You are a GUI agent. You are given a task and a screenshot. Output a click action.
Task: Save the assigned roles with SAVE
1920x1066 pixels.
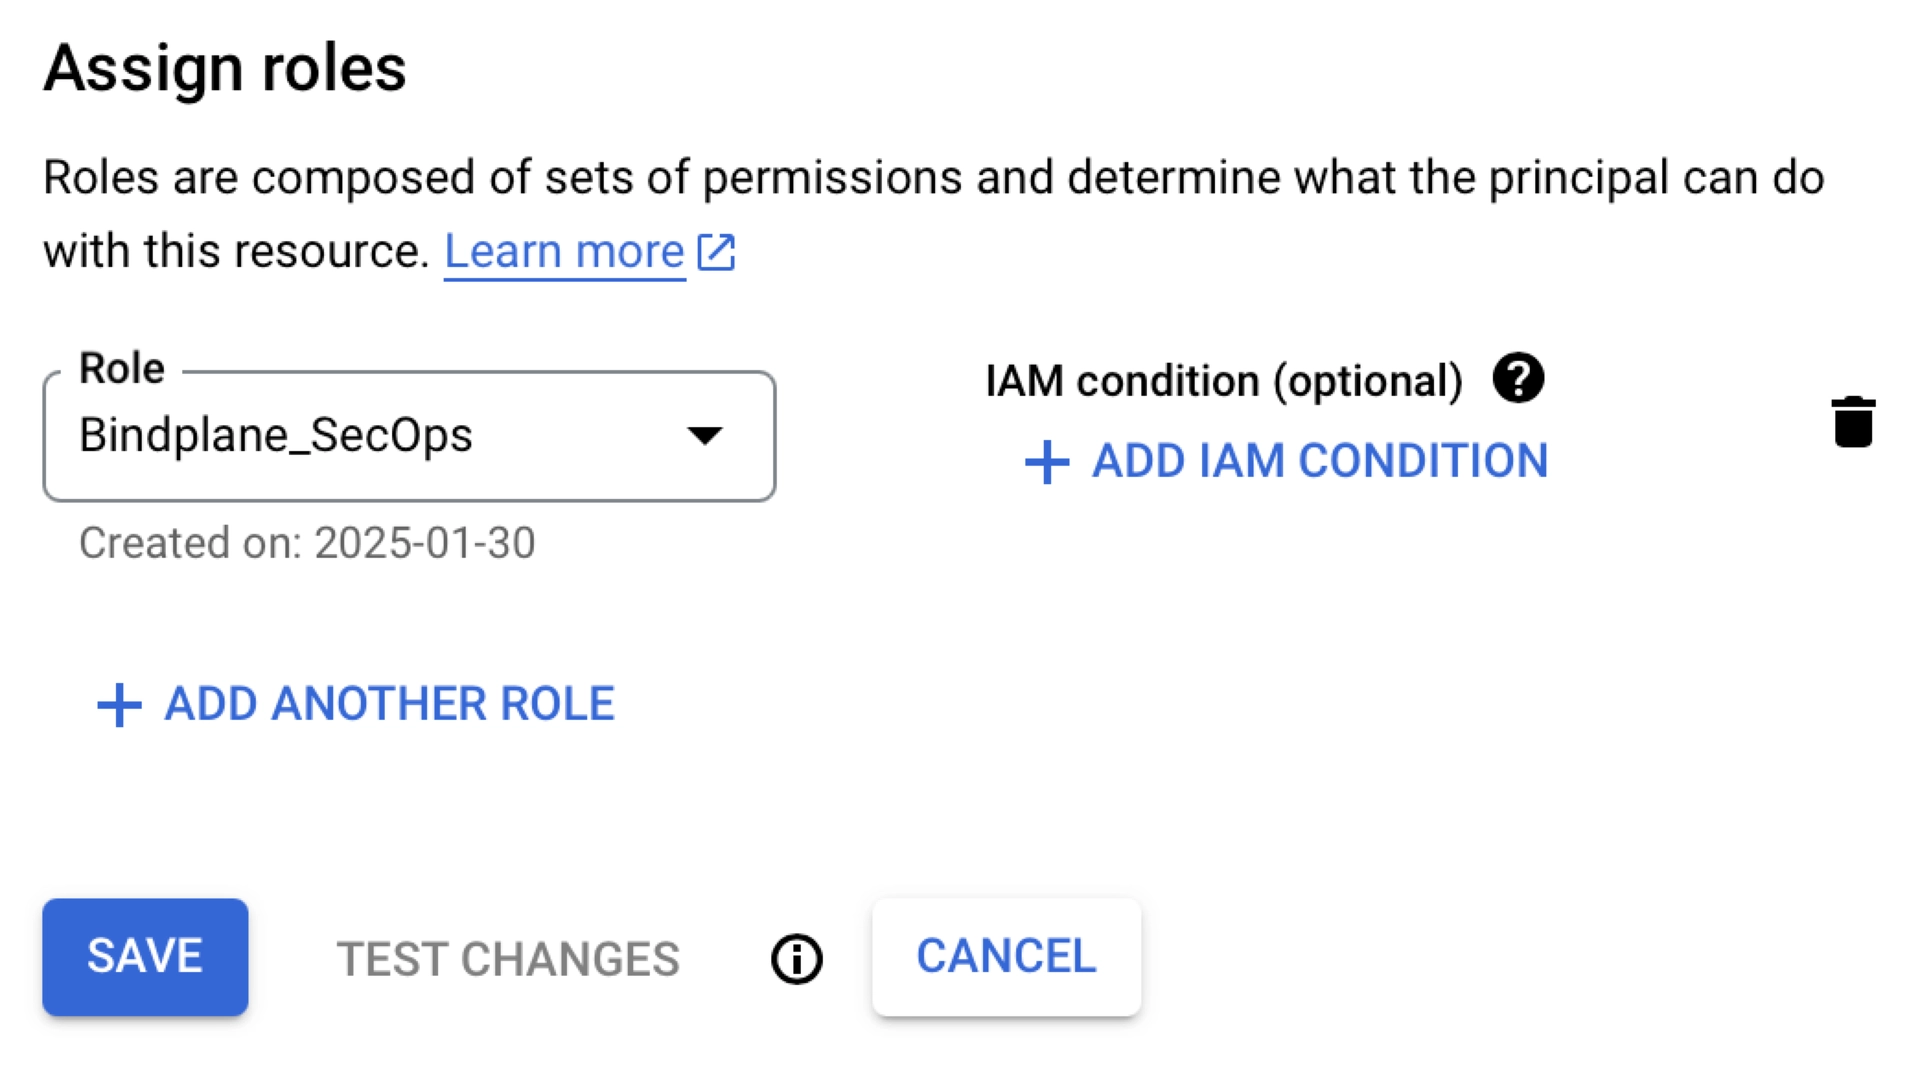click(145, 958)
